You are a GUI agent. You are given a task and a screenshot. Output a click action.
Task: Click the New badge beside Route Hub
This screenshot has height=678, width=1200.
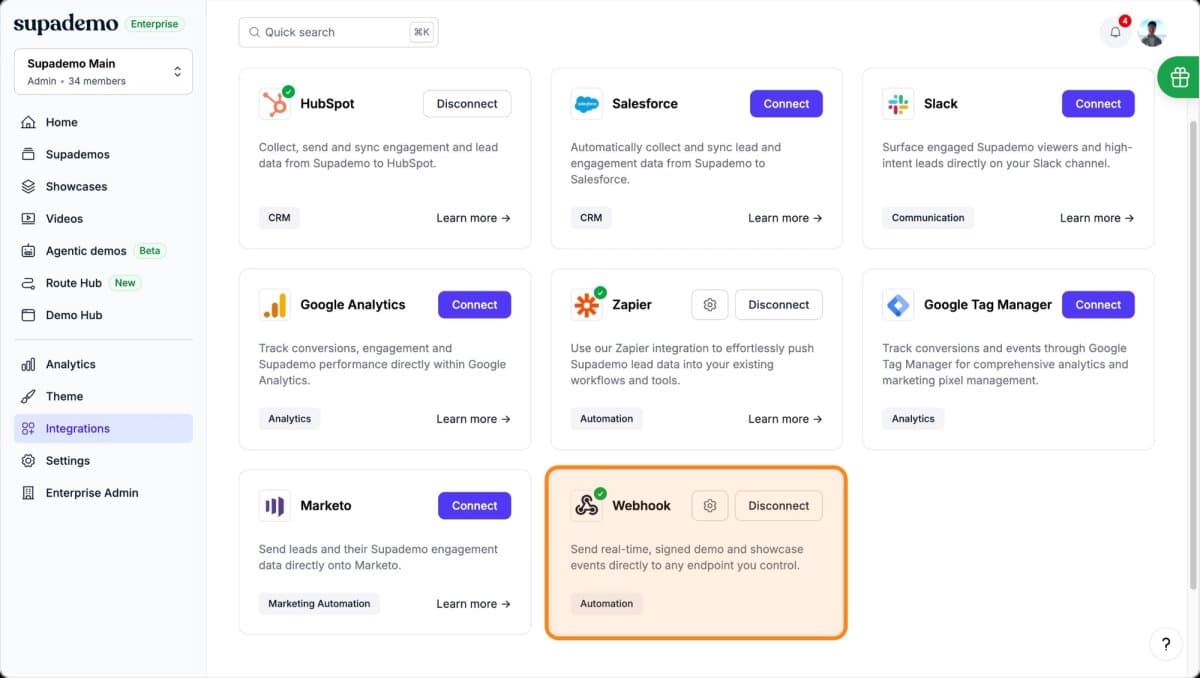point(125,283)
